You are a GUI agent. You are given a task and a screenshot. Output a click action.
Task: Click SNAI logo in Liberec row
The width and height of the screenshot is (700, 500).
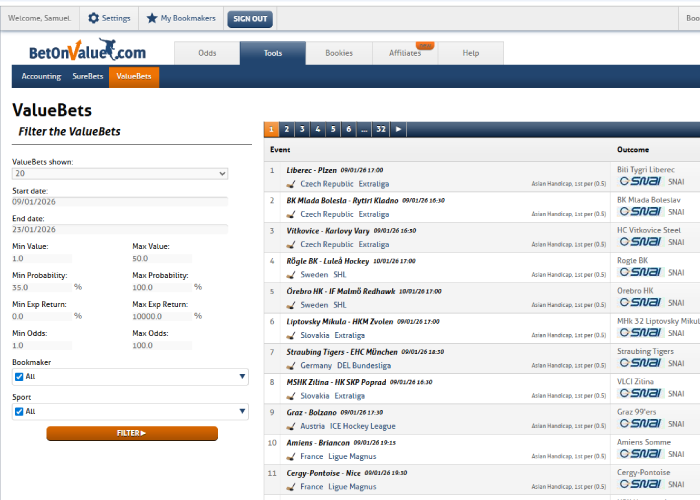click(x=641, y=181)
